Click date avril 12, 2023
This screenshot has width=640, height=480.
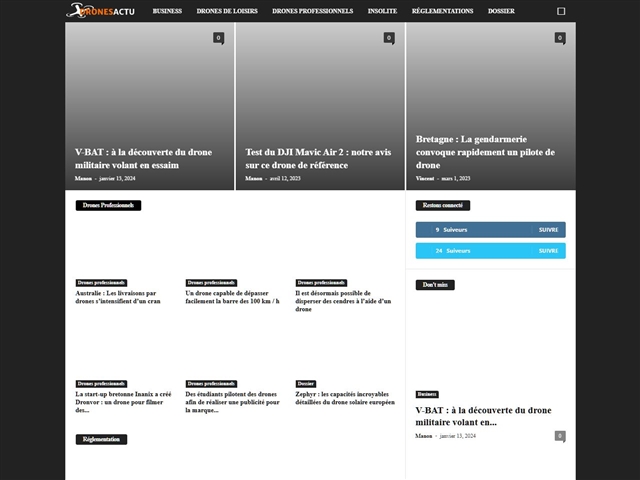[285, 178]
